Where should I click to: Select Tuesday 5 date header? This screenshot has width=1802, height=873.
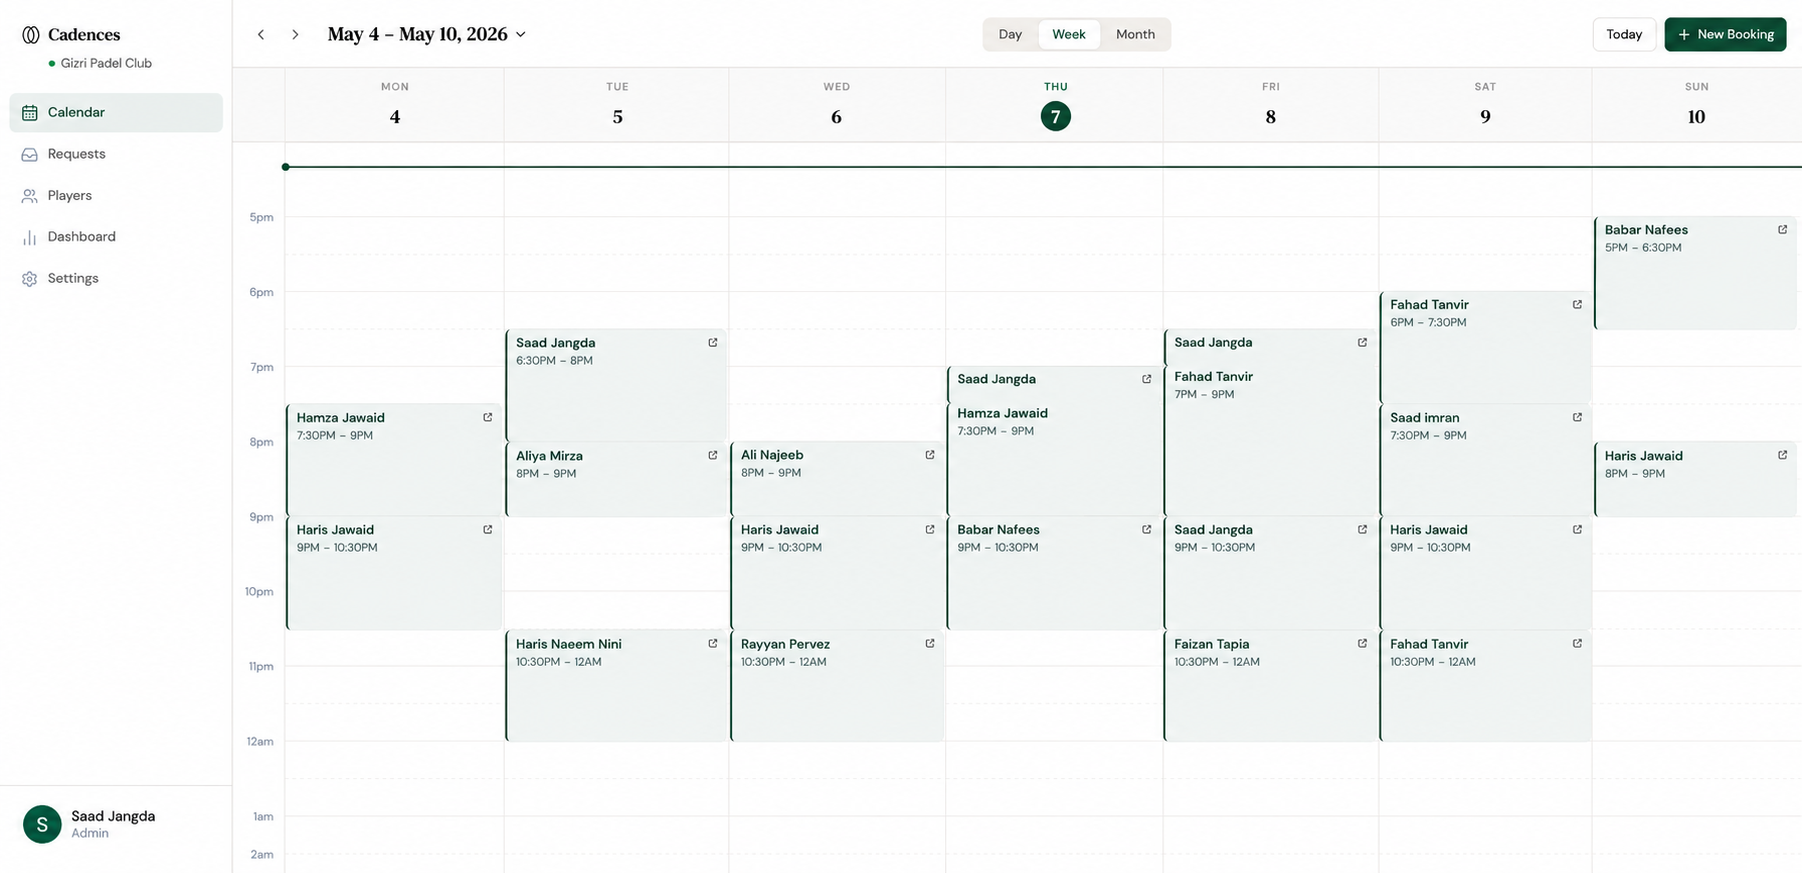point(617,105)
